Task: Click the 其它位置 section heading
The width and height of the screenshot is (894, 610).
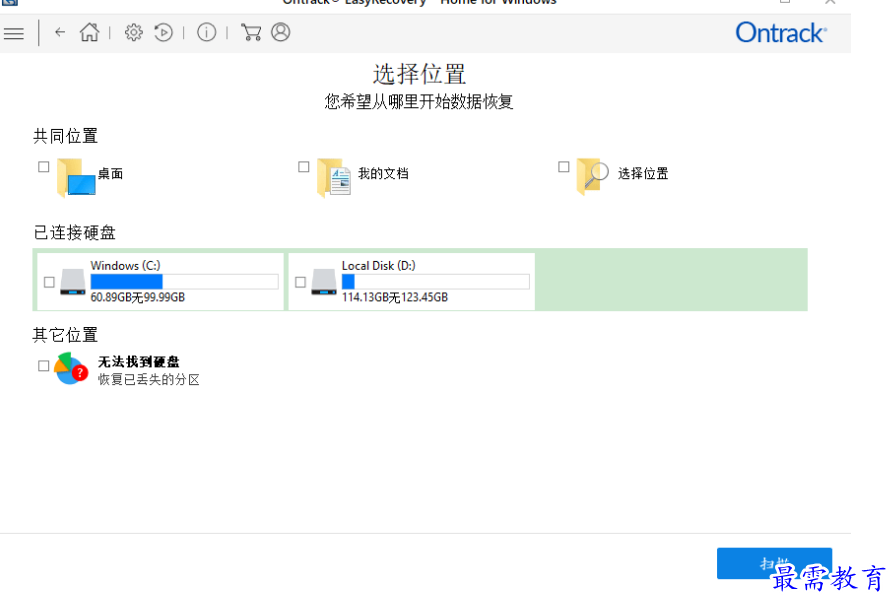Action: coord(65,335)
